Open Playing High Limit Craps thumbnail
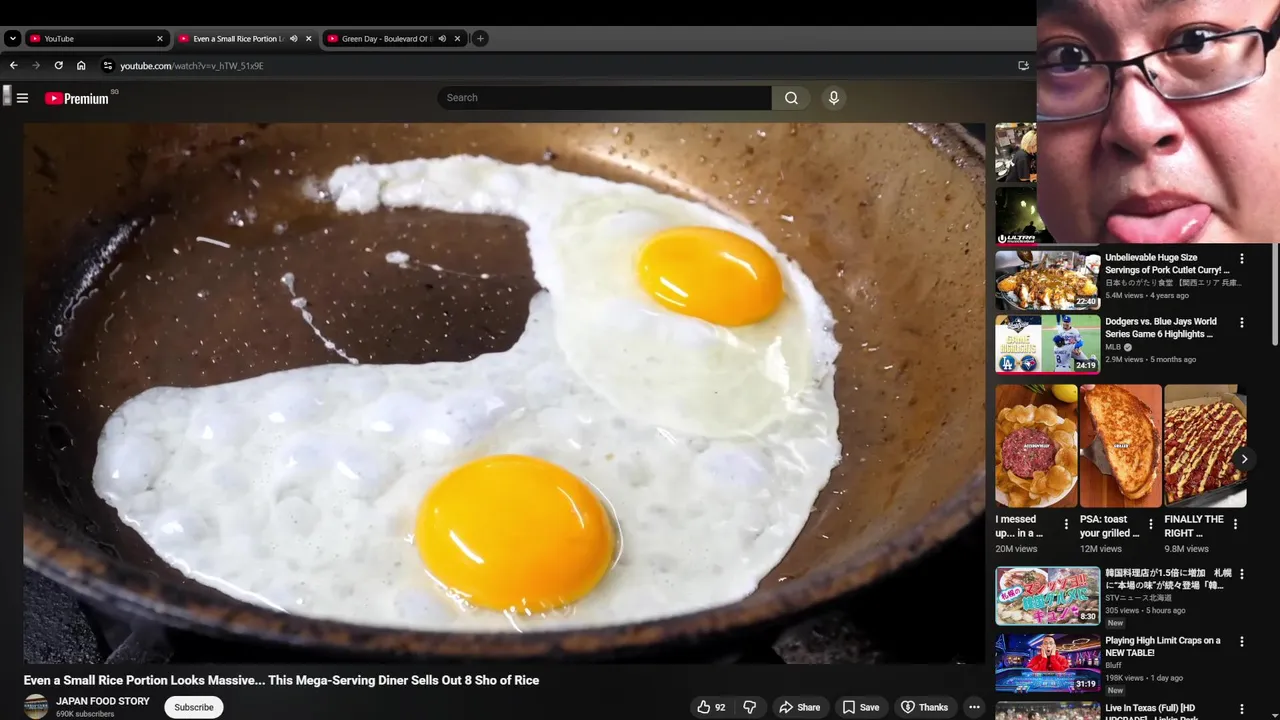This screenshot has width=1280, height=720. click(x=1047, y=662)
